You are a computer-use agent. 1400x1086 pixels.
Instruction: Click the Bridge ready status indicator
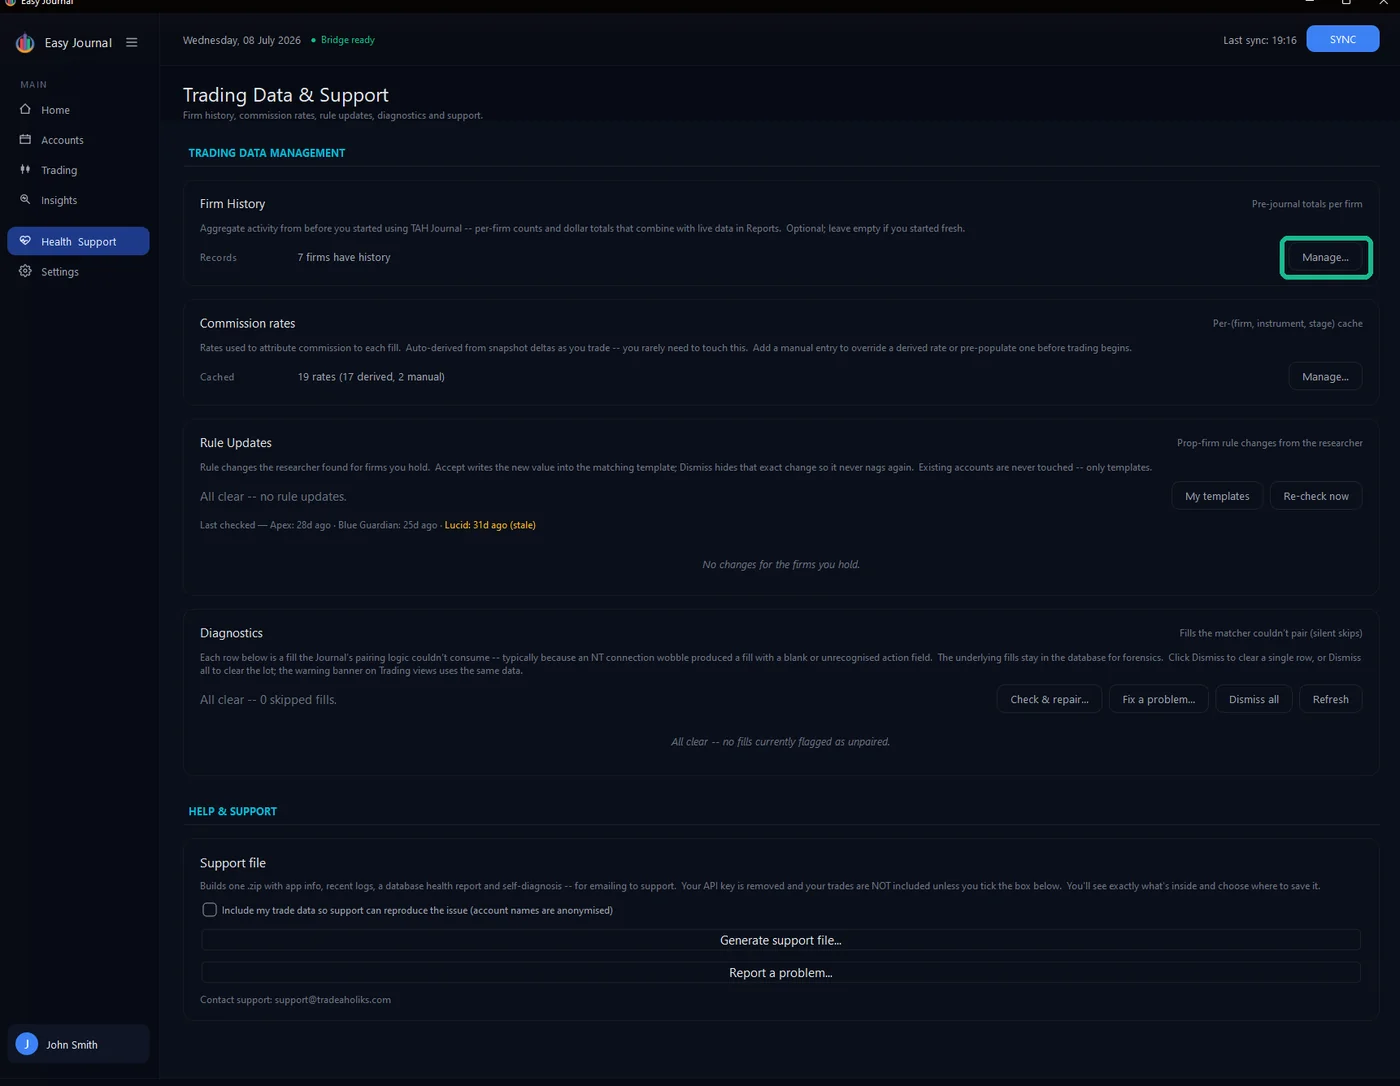[343, 40]
